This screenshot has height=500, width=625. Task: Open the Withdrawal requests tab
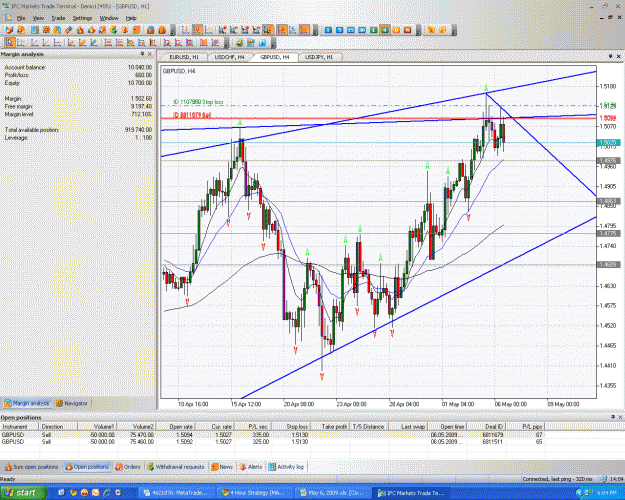(x=175, y=467)
